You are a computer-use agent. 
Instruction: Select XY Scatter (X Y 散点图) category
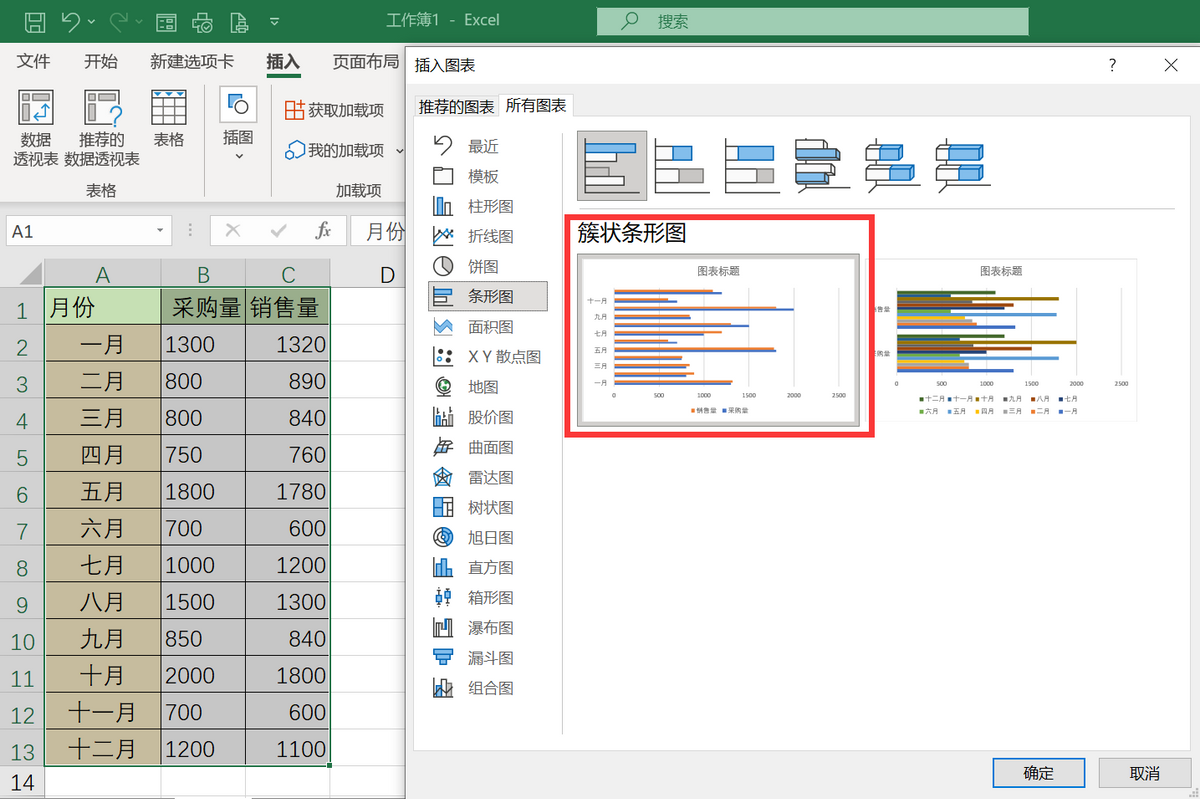pos(488,357)
